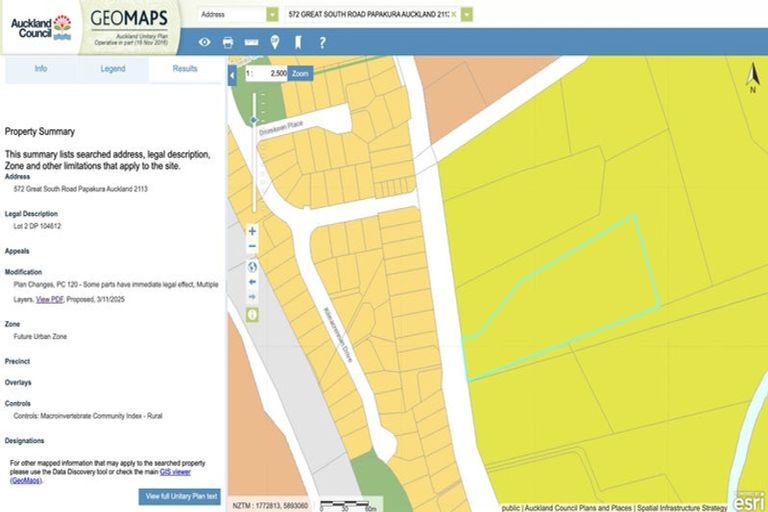This screenshot has width=768, height=512.
Task: Zoom in with the plus button
Action: tap(252, 231)
